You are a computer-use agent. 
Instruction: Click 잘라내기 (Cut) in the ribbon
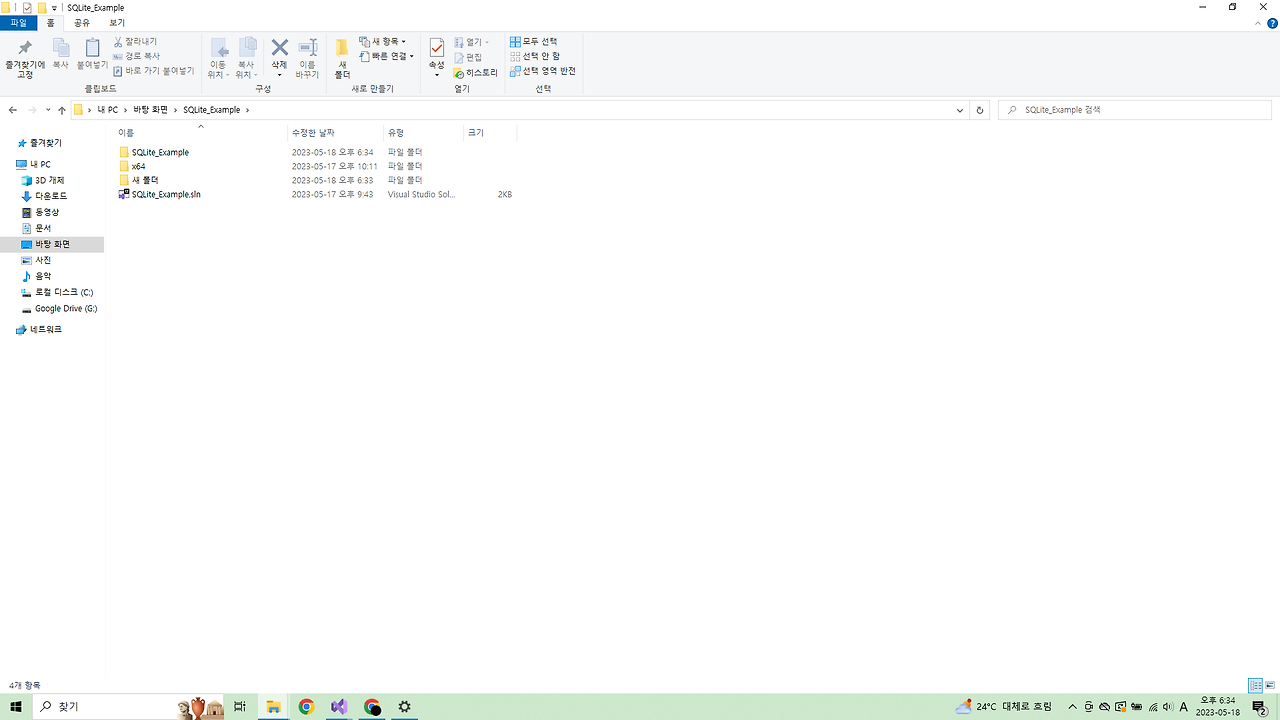(x=135, y=42)
